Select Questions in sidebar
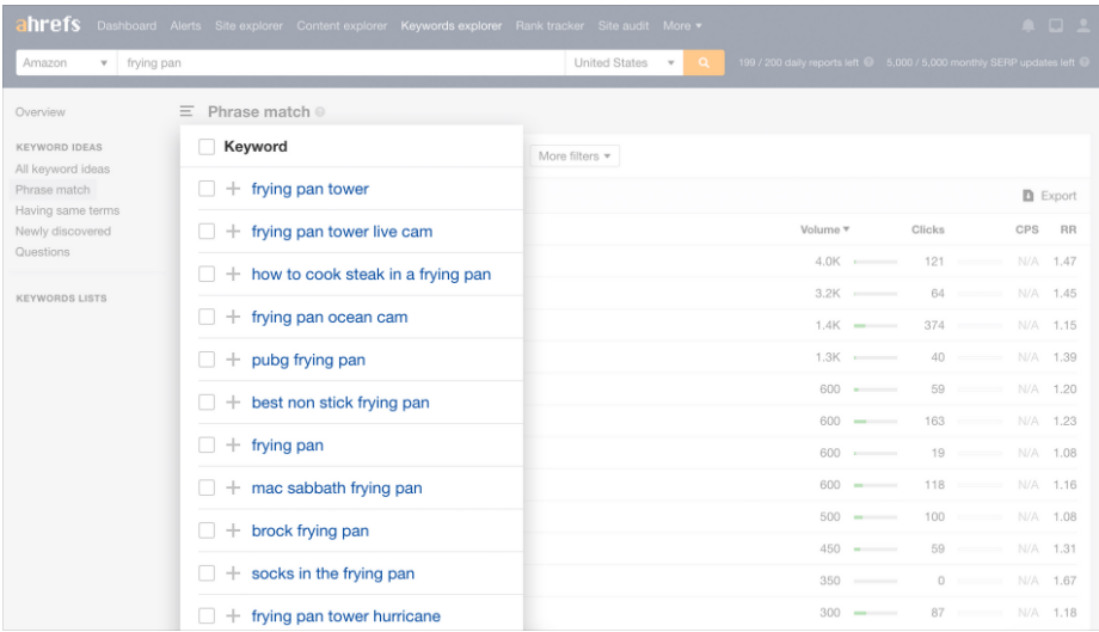Image resolution: width=1099 pixels, height=632 pixels. (42, 252)
